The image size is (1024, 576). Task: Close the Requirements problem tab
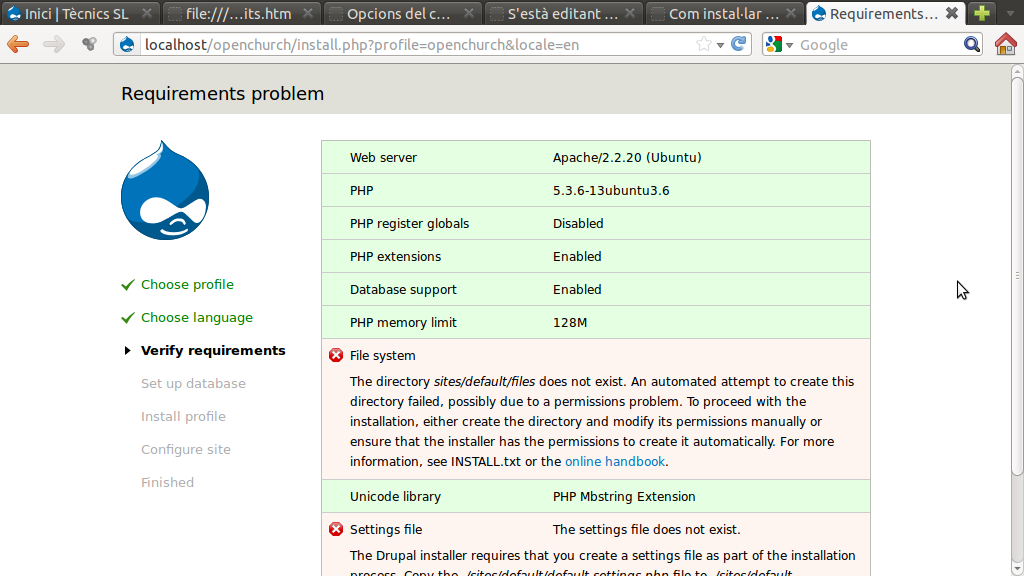(951, 14)
